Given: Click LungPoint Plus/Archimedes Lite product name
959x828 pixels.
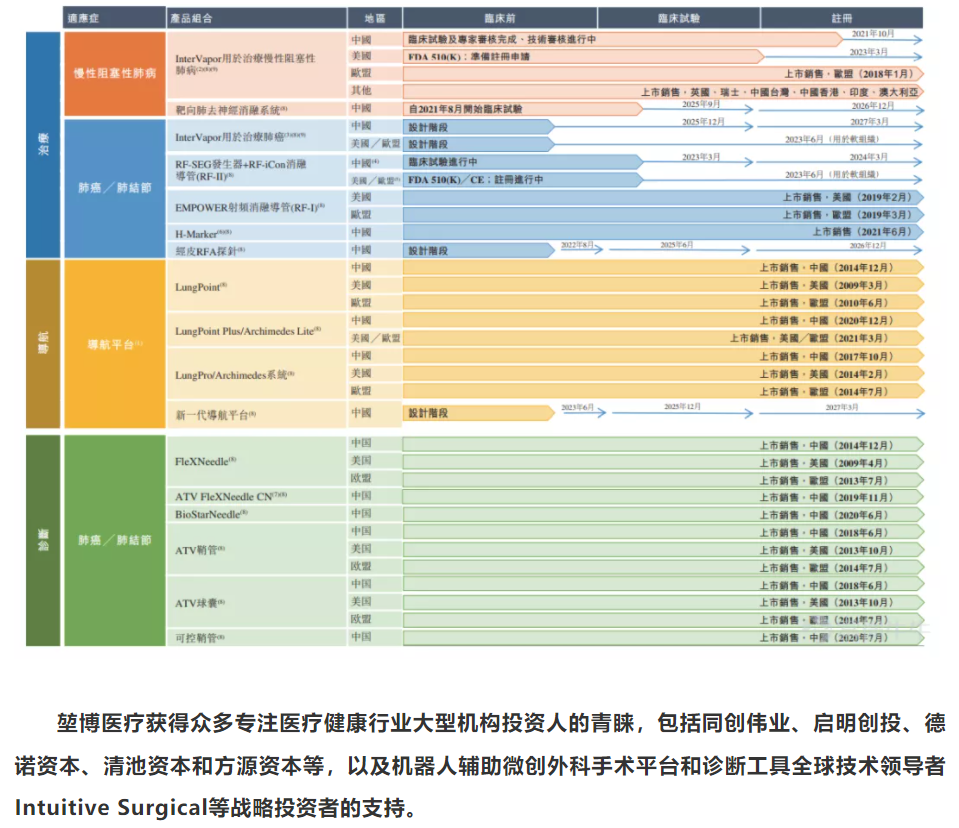Looking at the screenshot, I should (x=248, y=331).
